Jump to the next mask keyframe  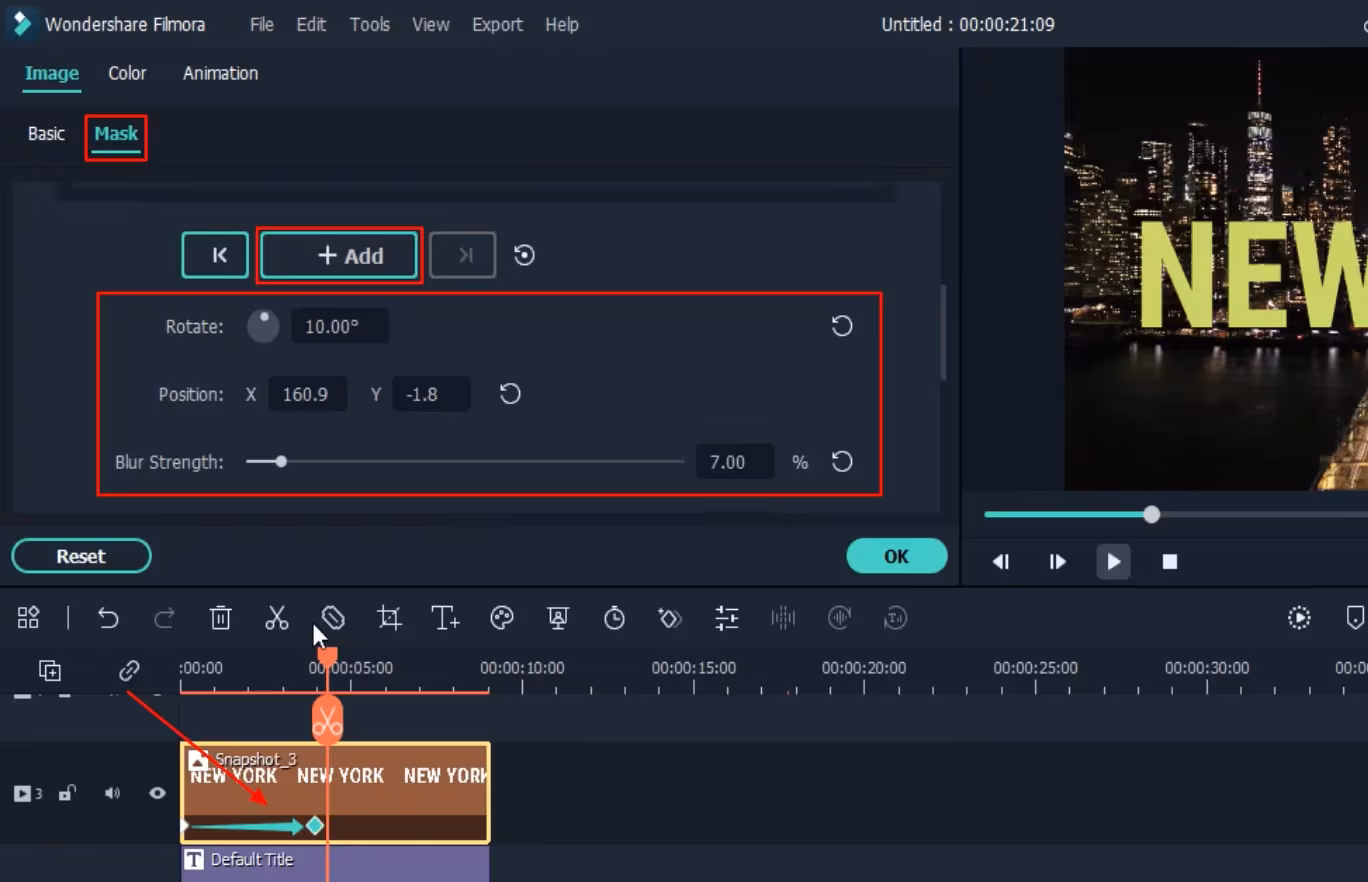click(x=463, y=255)
